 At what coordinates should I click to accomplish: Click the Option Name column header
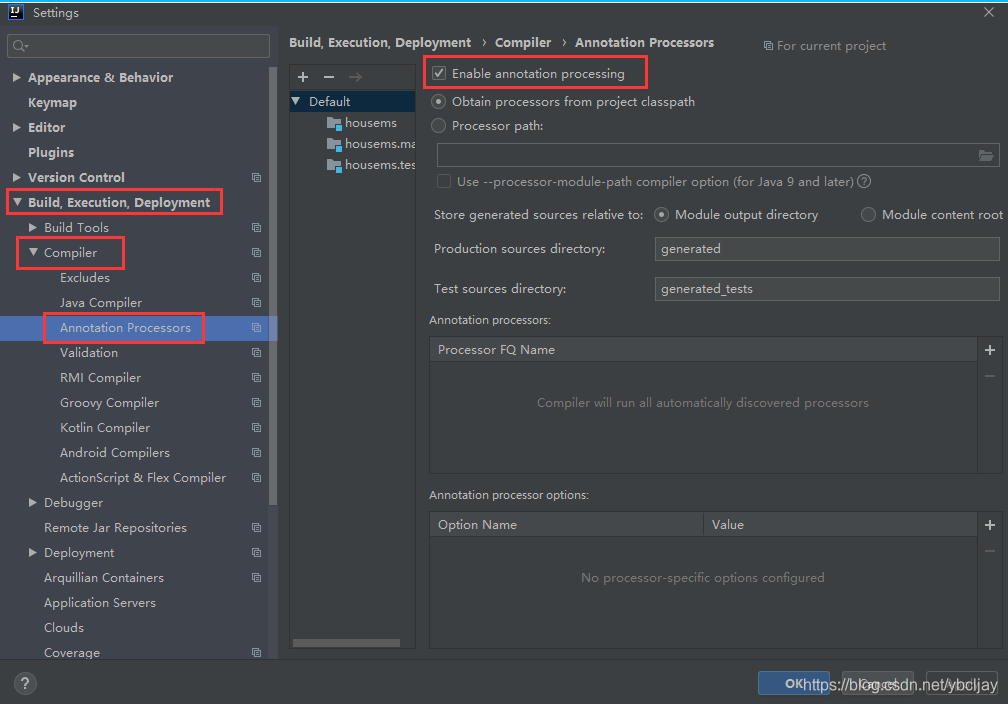[x=566, y=525]
